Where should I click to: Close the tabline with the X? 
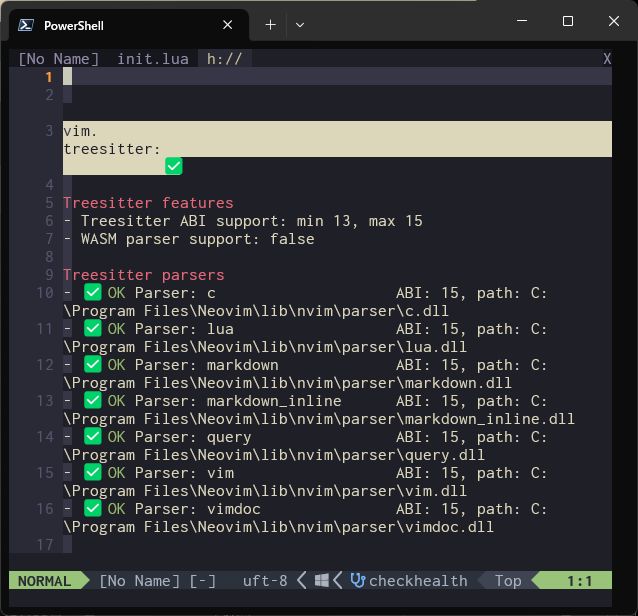click(606, 59)
